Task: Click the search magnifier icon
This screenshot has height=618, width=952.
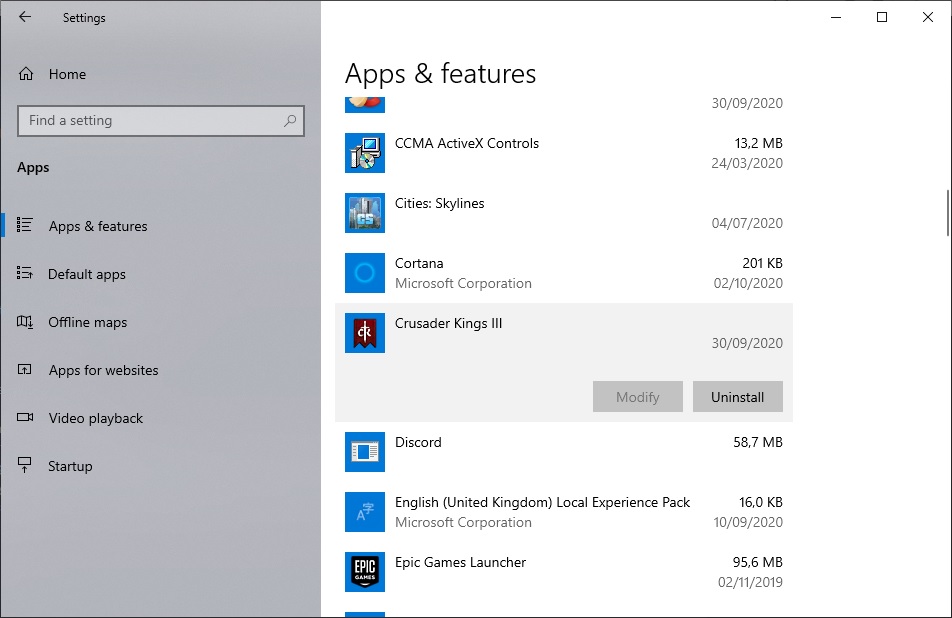Action: (x=290, y=121)
